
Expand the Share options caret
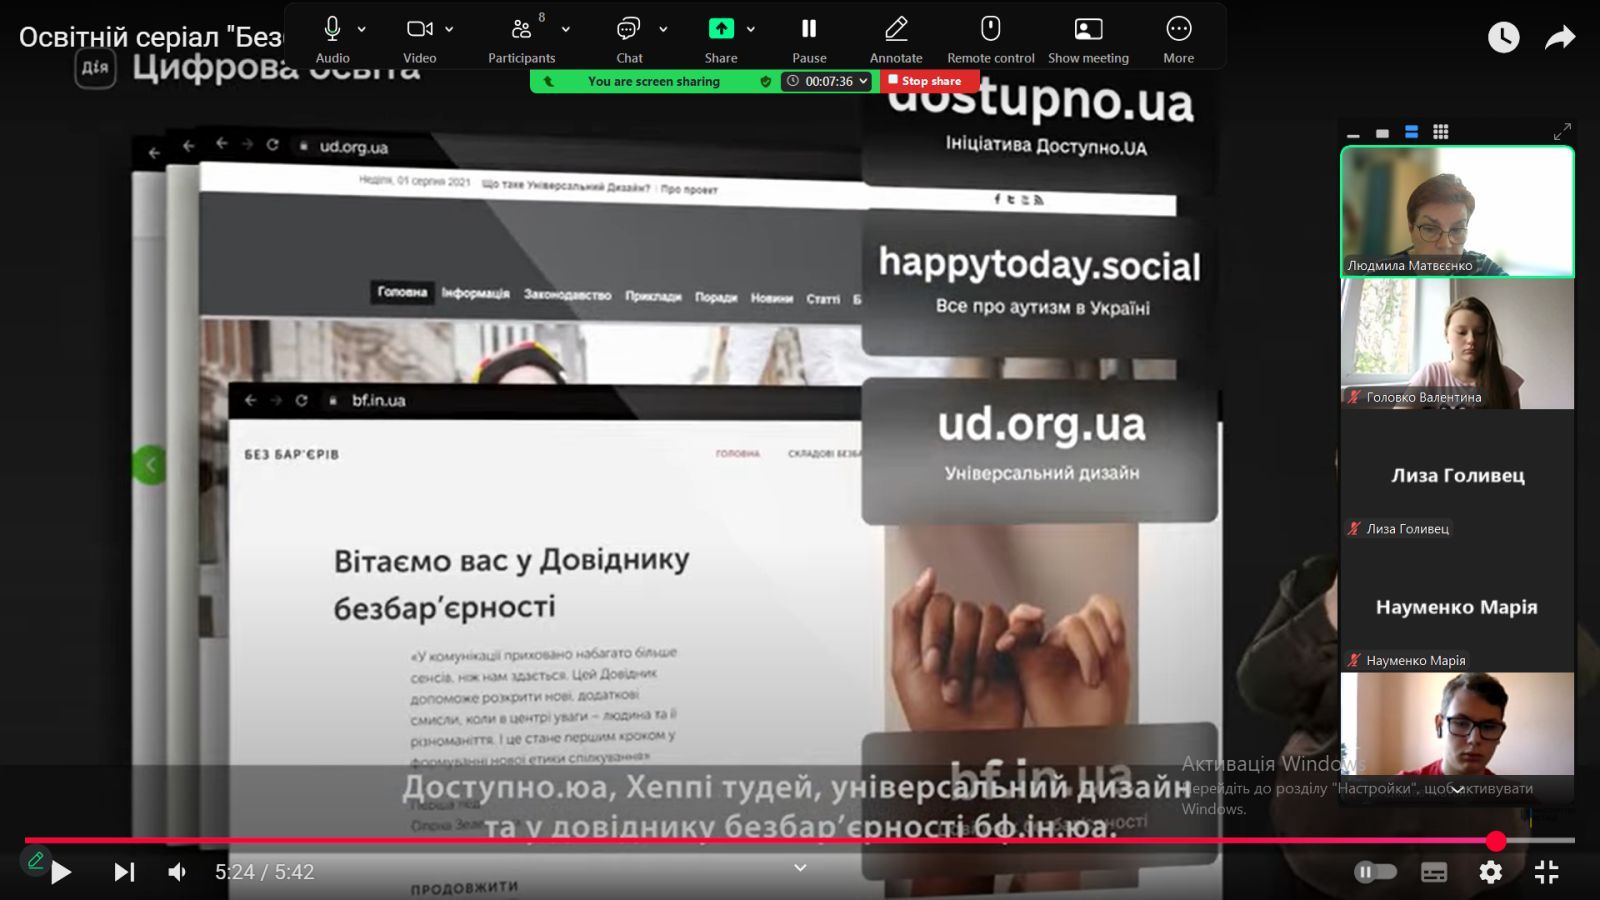751,30
